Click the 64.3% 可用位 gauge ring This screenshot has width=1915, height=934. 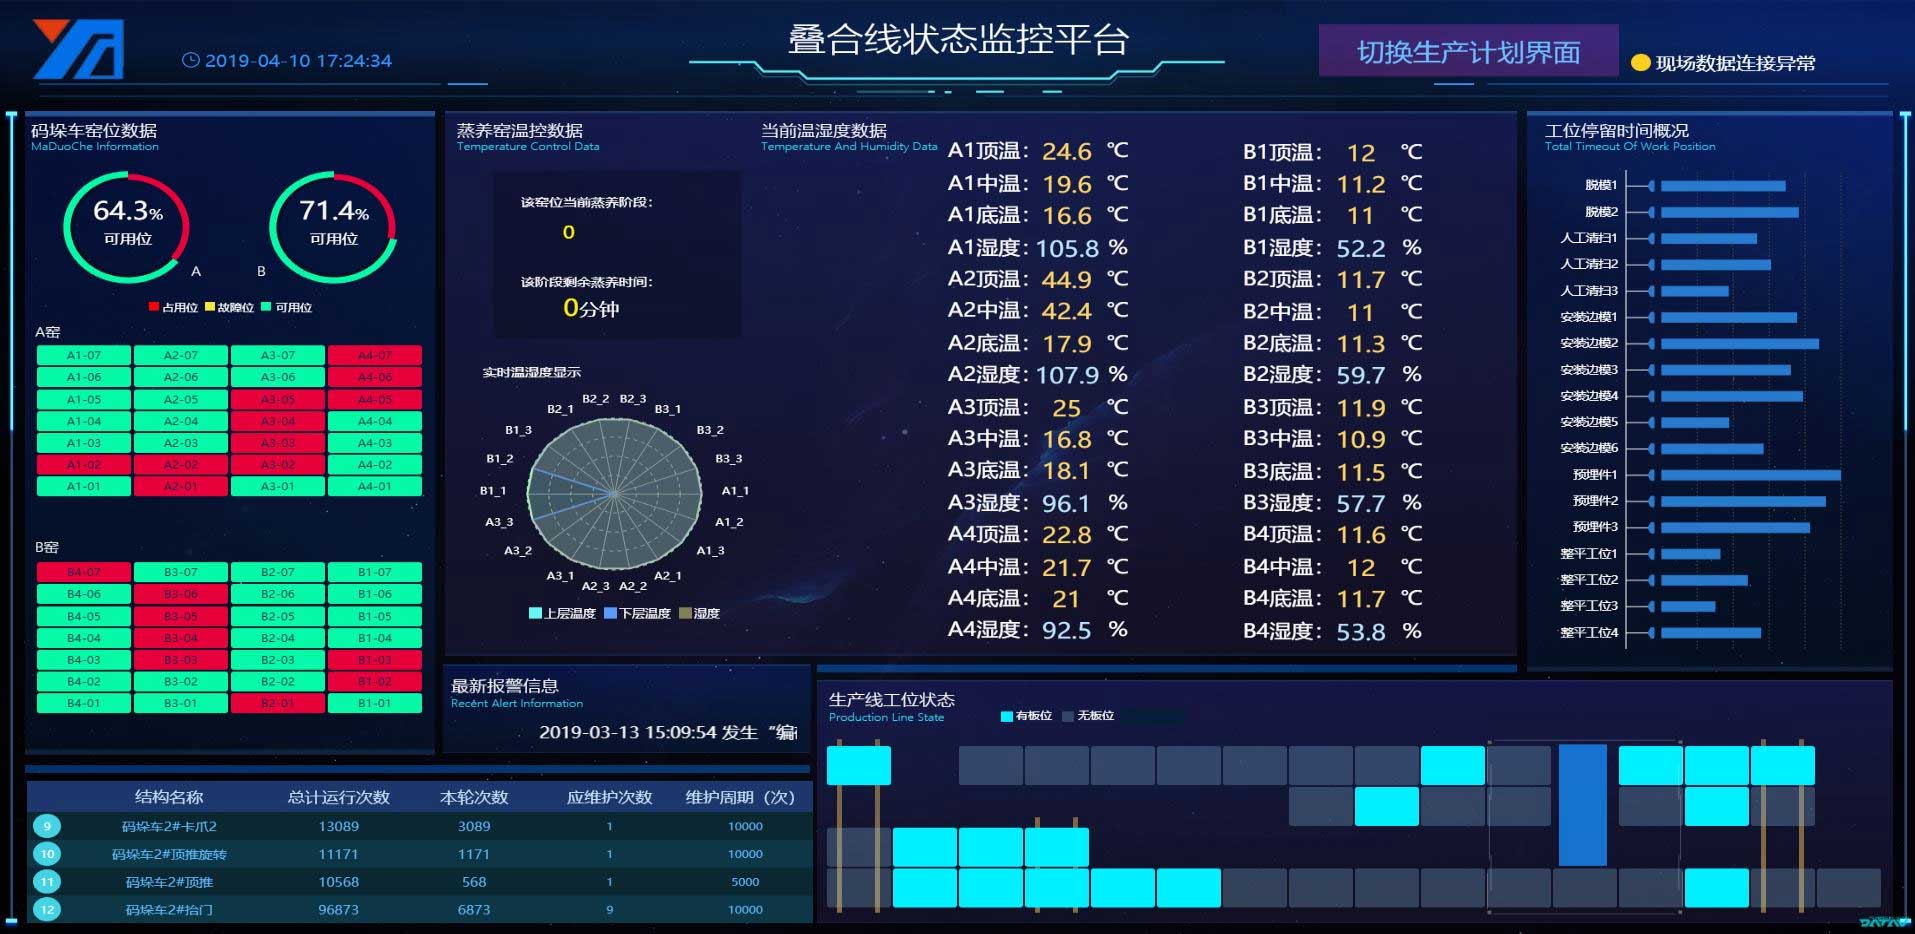click(126, 225)
